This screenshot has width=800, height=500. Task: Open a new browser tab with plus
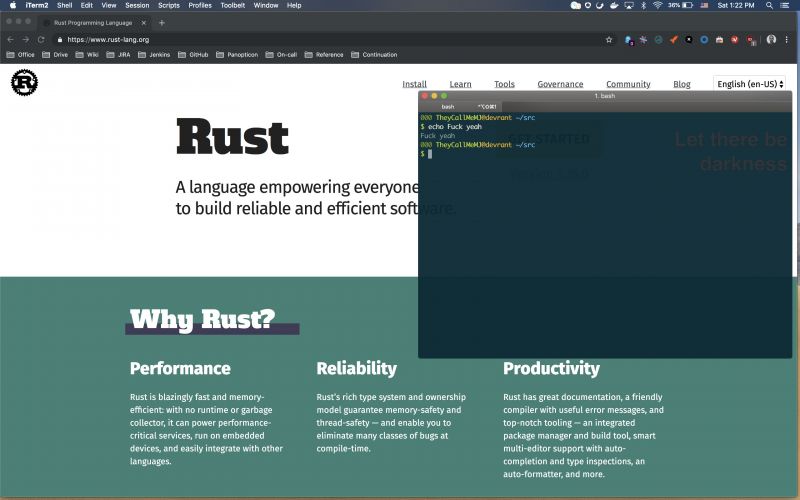(162, 22)
